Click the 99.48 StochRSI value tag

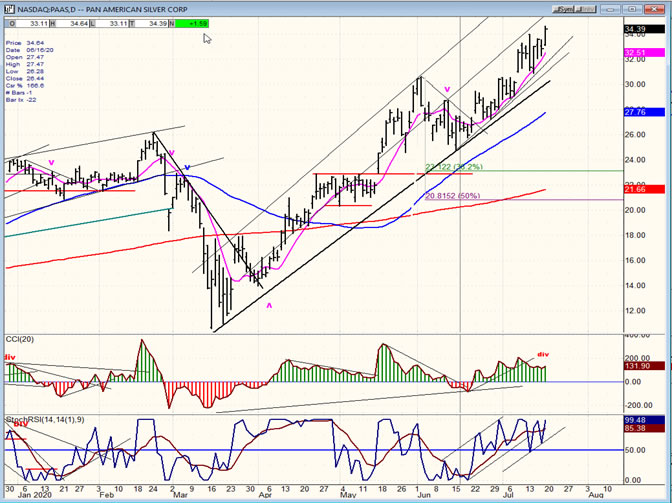coord(645,420)
